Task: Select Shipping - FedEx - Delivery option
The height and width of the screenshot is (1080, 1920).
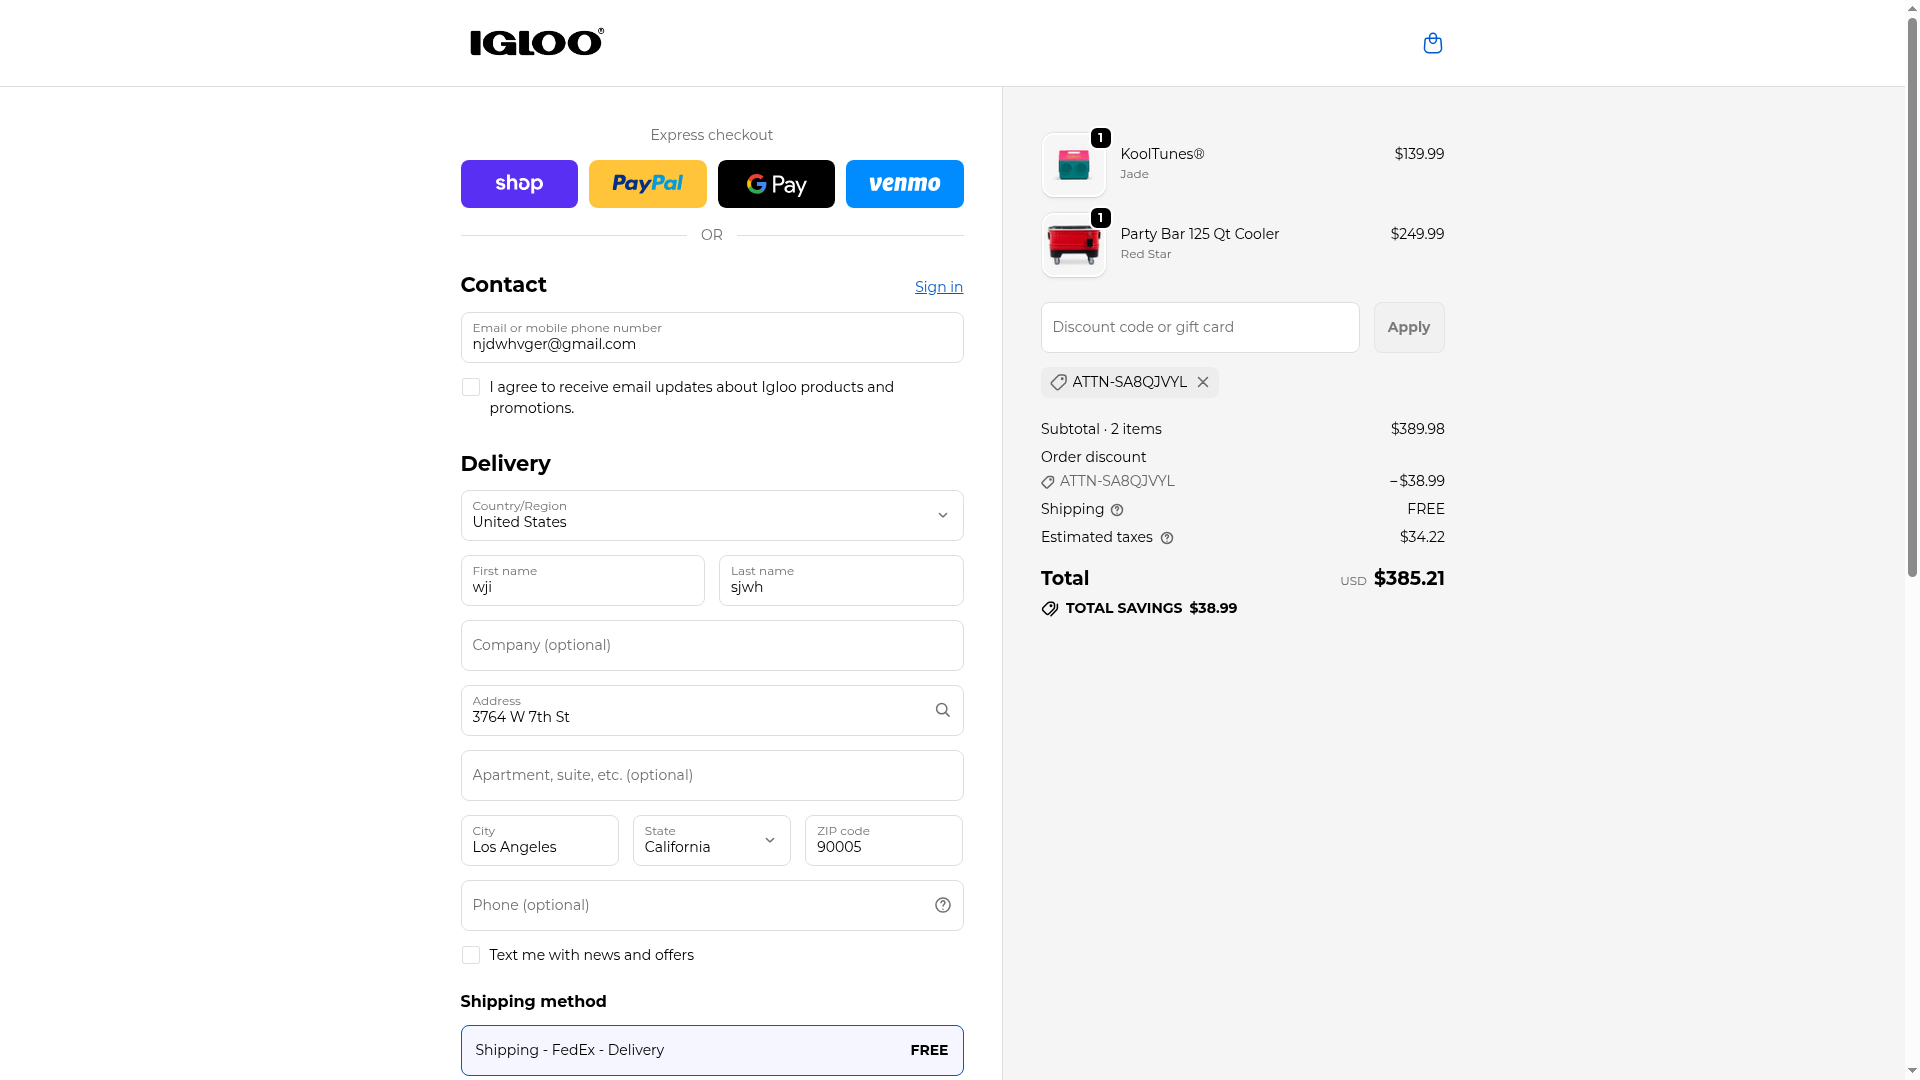Action: click(711, 1050)
